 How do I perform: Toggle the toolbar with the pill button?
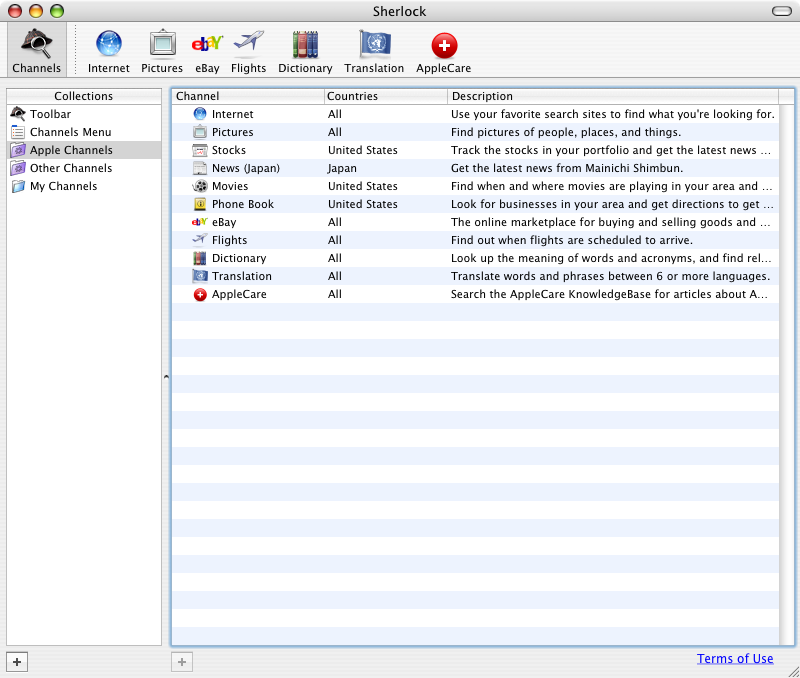[x=782, y=11]
